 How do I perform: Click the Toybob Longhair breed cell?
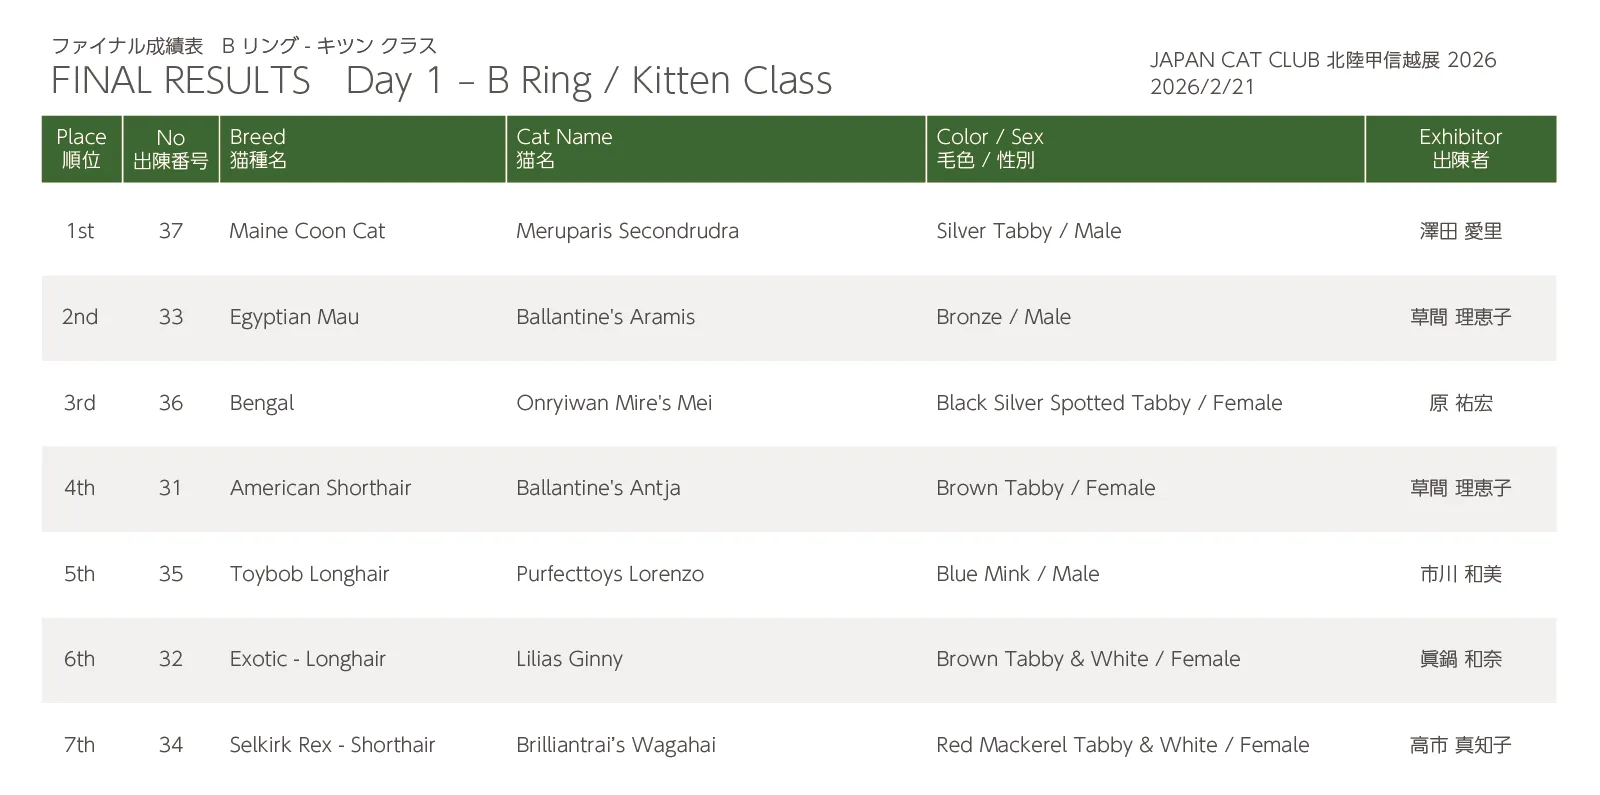point(309,574)
